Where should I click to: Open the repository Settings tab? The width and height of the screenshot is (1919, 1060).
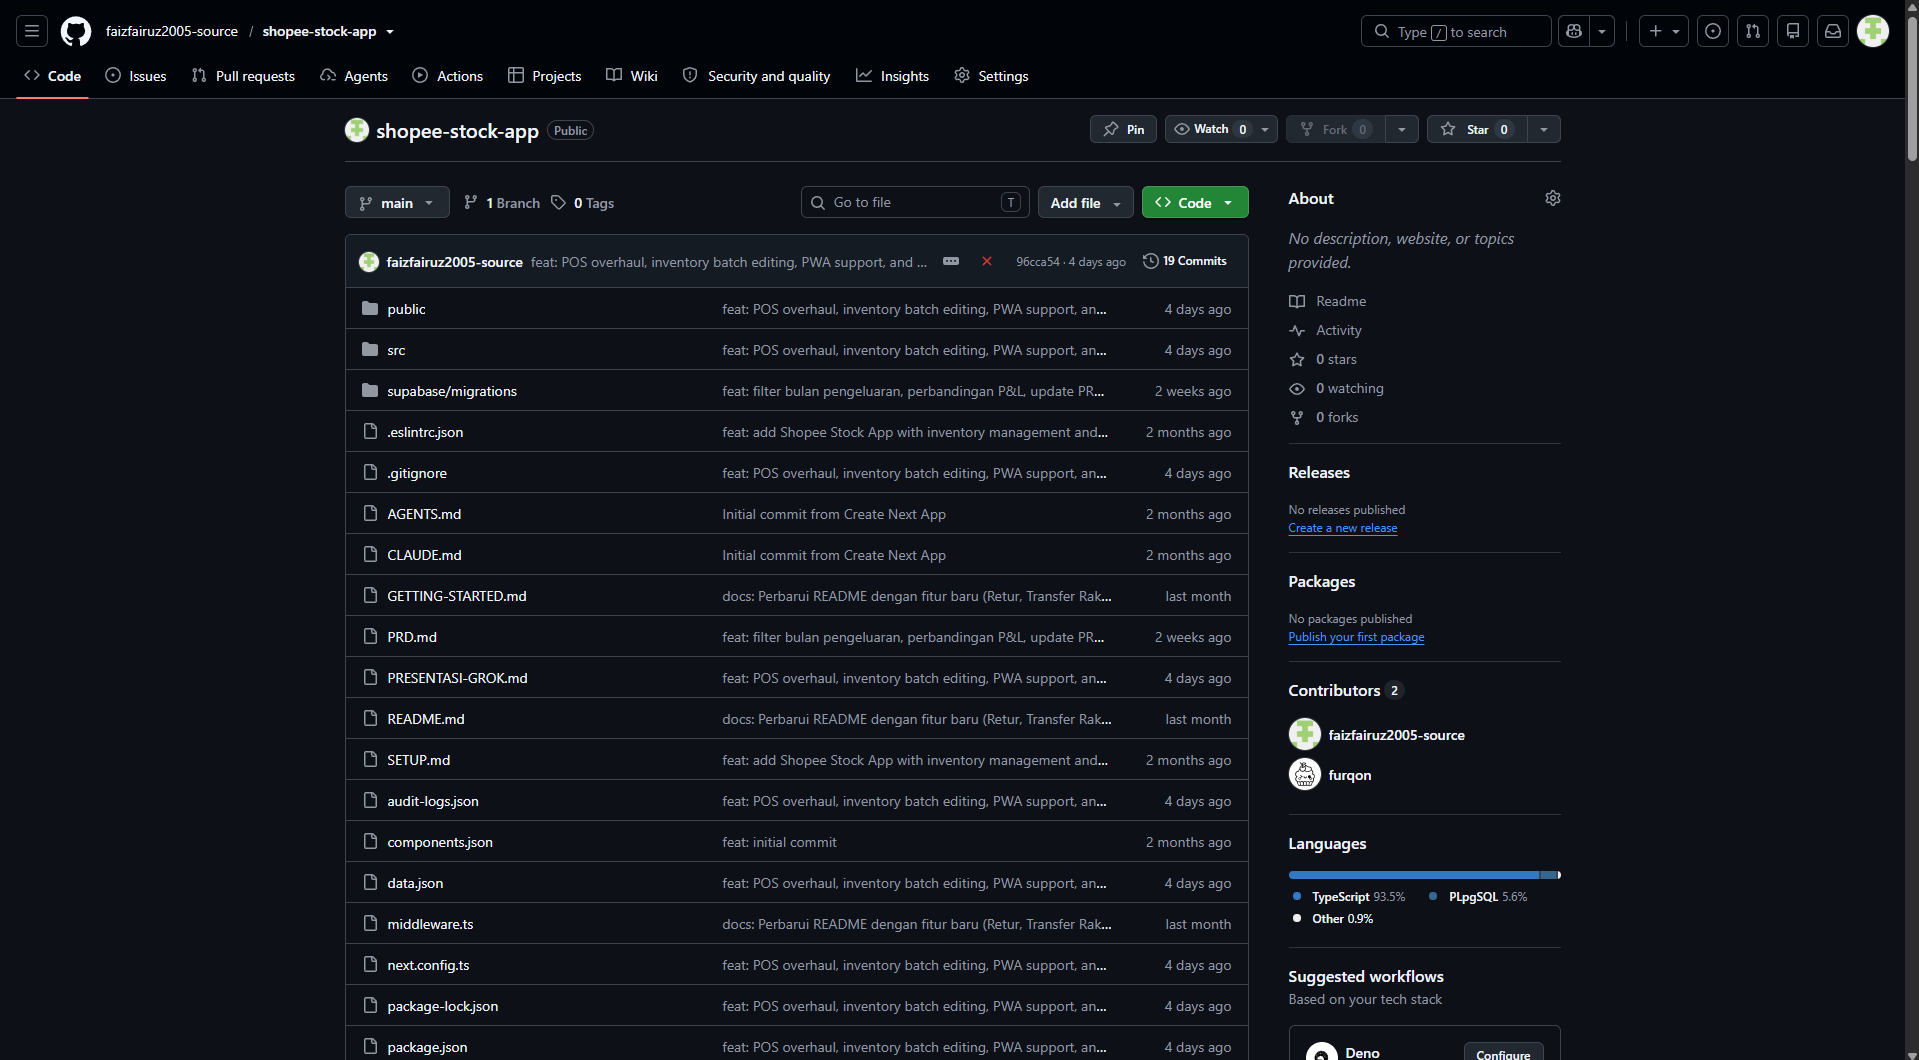(991, 76)
